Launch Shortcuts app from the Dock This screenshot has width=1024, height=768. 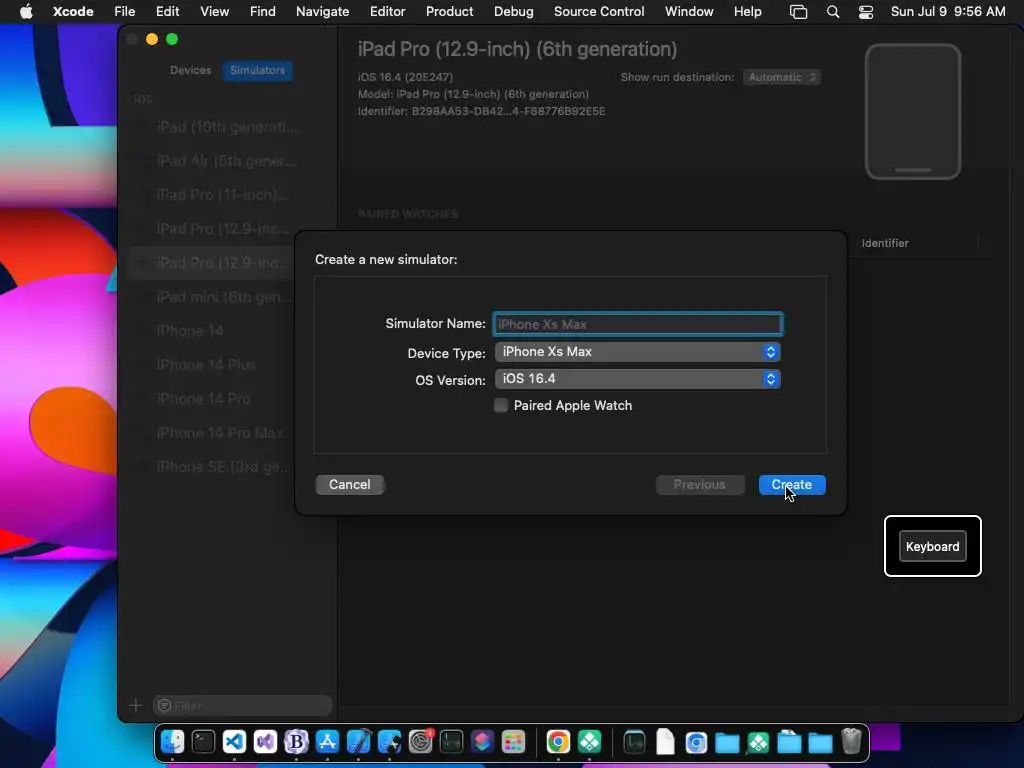click(483, 742)
